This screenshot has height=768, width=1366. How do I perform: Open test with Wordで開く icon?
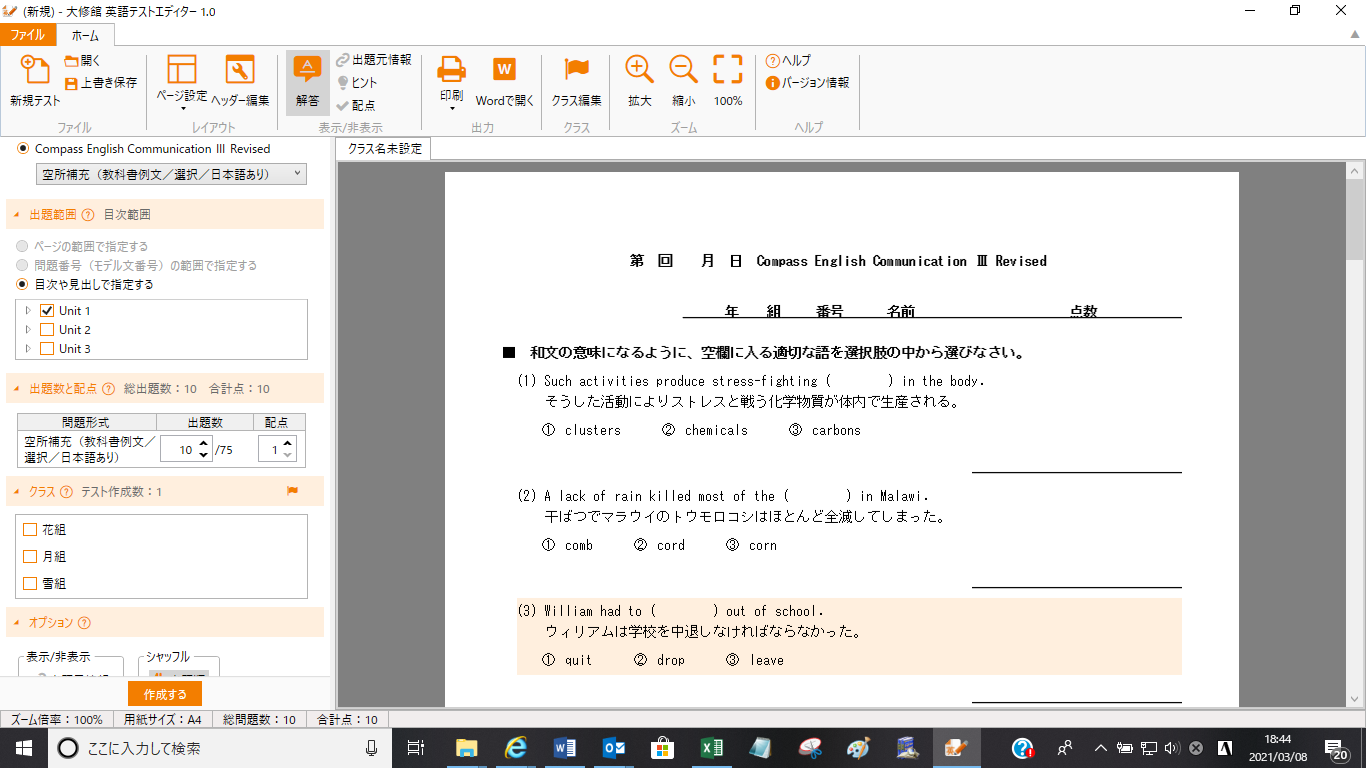(x=504, y=70)
